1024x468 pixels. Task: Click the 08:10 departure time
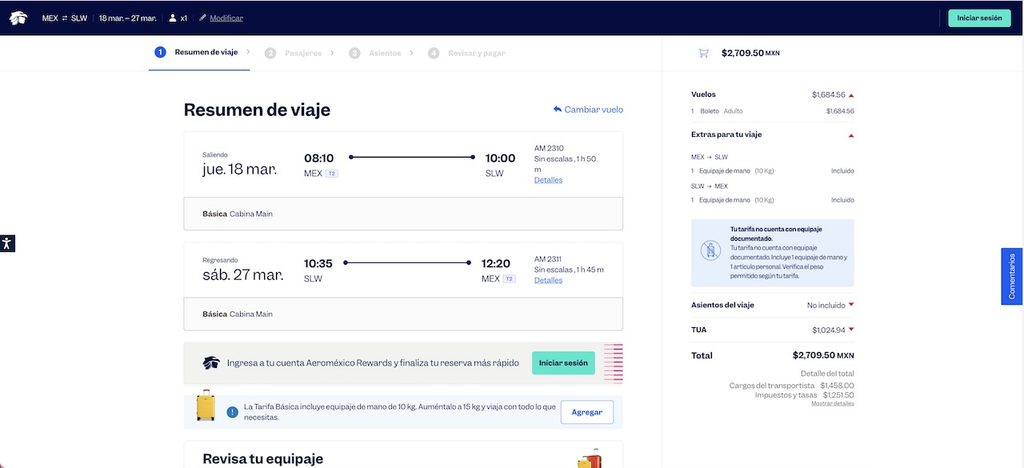[x=319, y=158]
